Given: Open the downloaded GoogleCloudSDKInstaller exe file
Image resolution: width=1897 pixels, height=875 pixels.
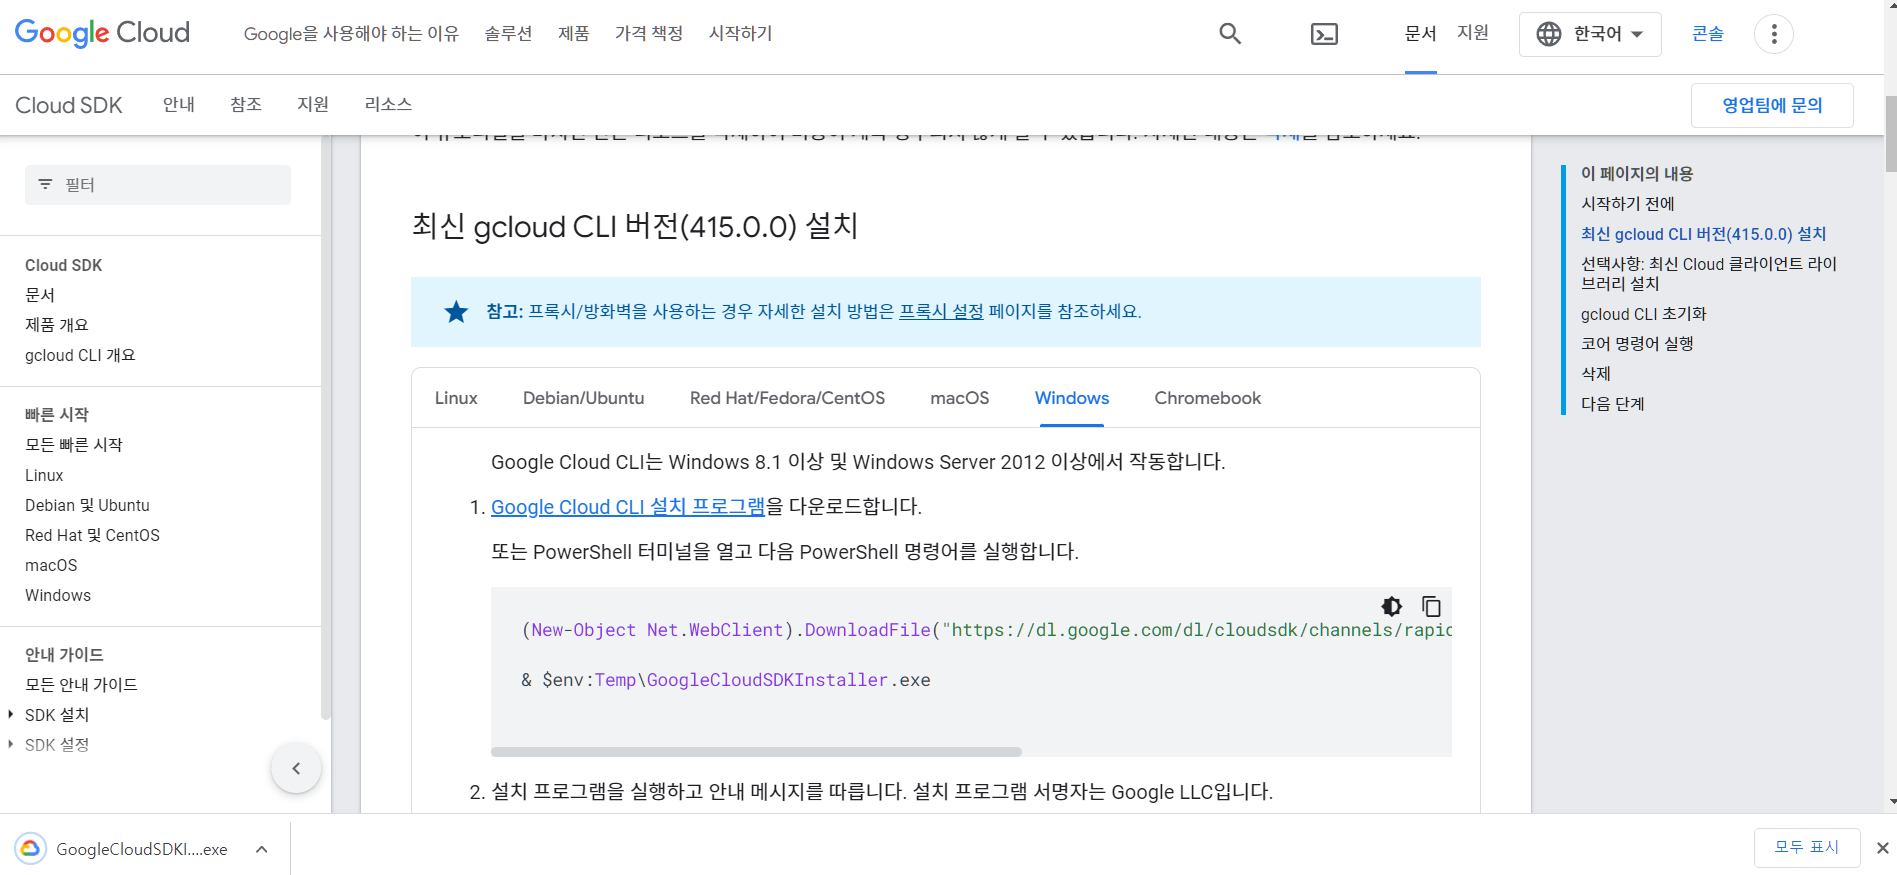Looking at the screenshot, I should click(x=124, y=849).
